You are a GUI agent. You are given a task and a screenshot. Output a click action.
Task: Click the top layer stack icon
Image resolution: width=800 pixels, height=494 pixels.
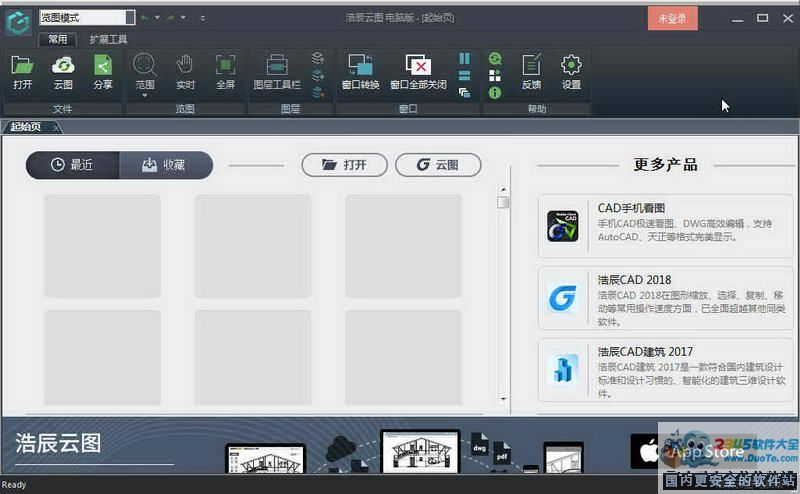[x=318, y=58]
